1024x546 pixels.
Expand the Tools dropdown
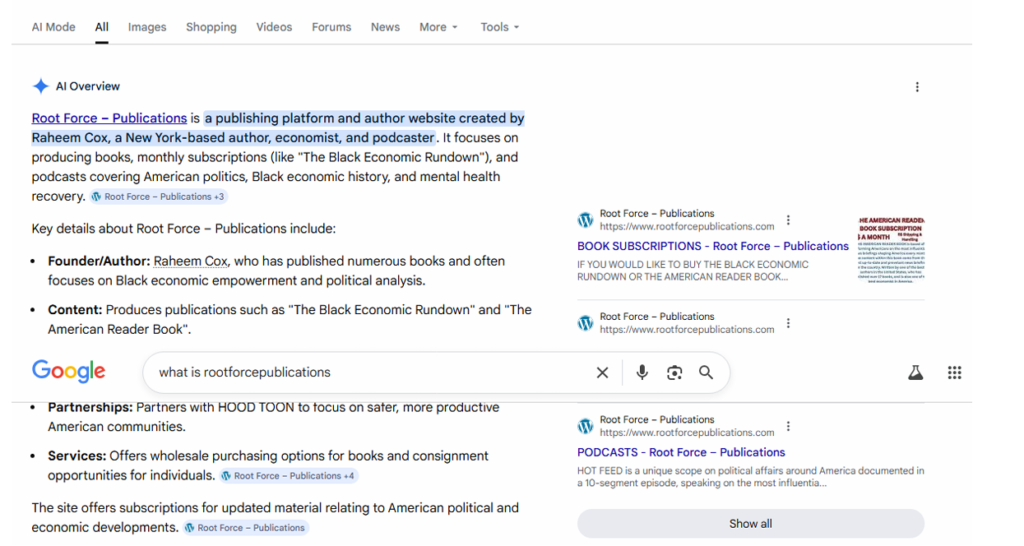click(499, 27)
